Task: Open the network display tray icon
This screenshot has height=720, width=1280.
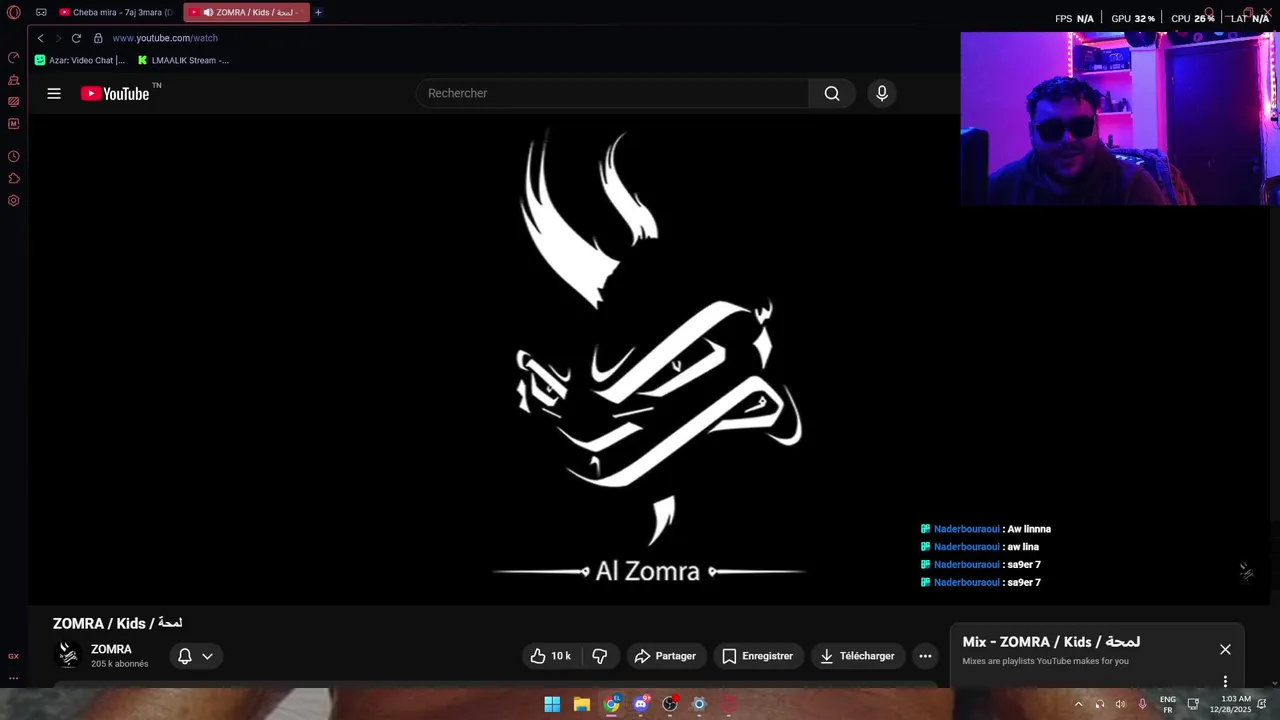Action: [x=1193, y=704]
